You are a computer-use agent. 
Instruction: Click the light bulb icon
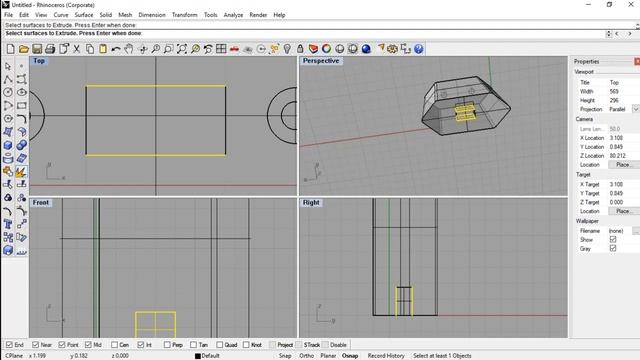[287, 49]
